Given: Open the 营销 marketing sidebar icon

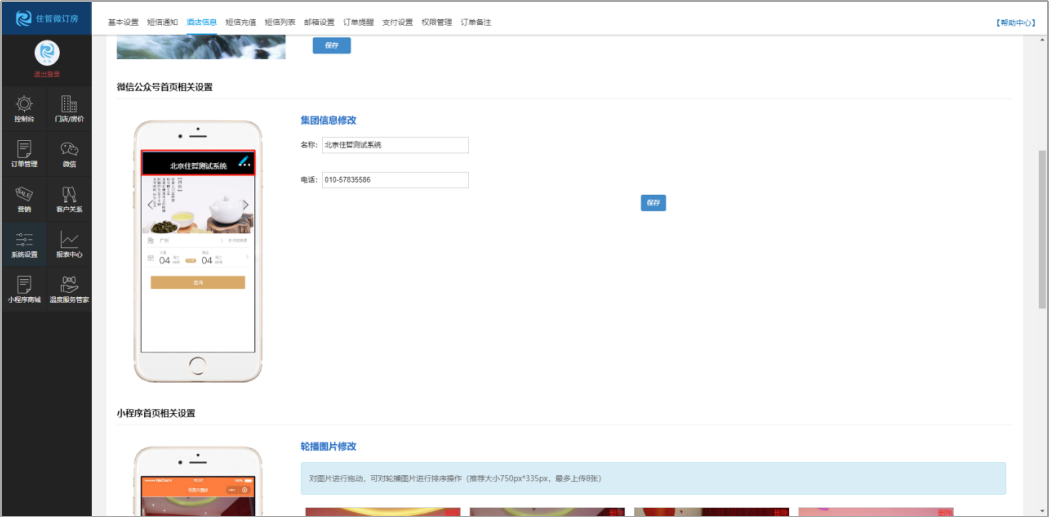Looking at the screenshot, I should 24,199.
